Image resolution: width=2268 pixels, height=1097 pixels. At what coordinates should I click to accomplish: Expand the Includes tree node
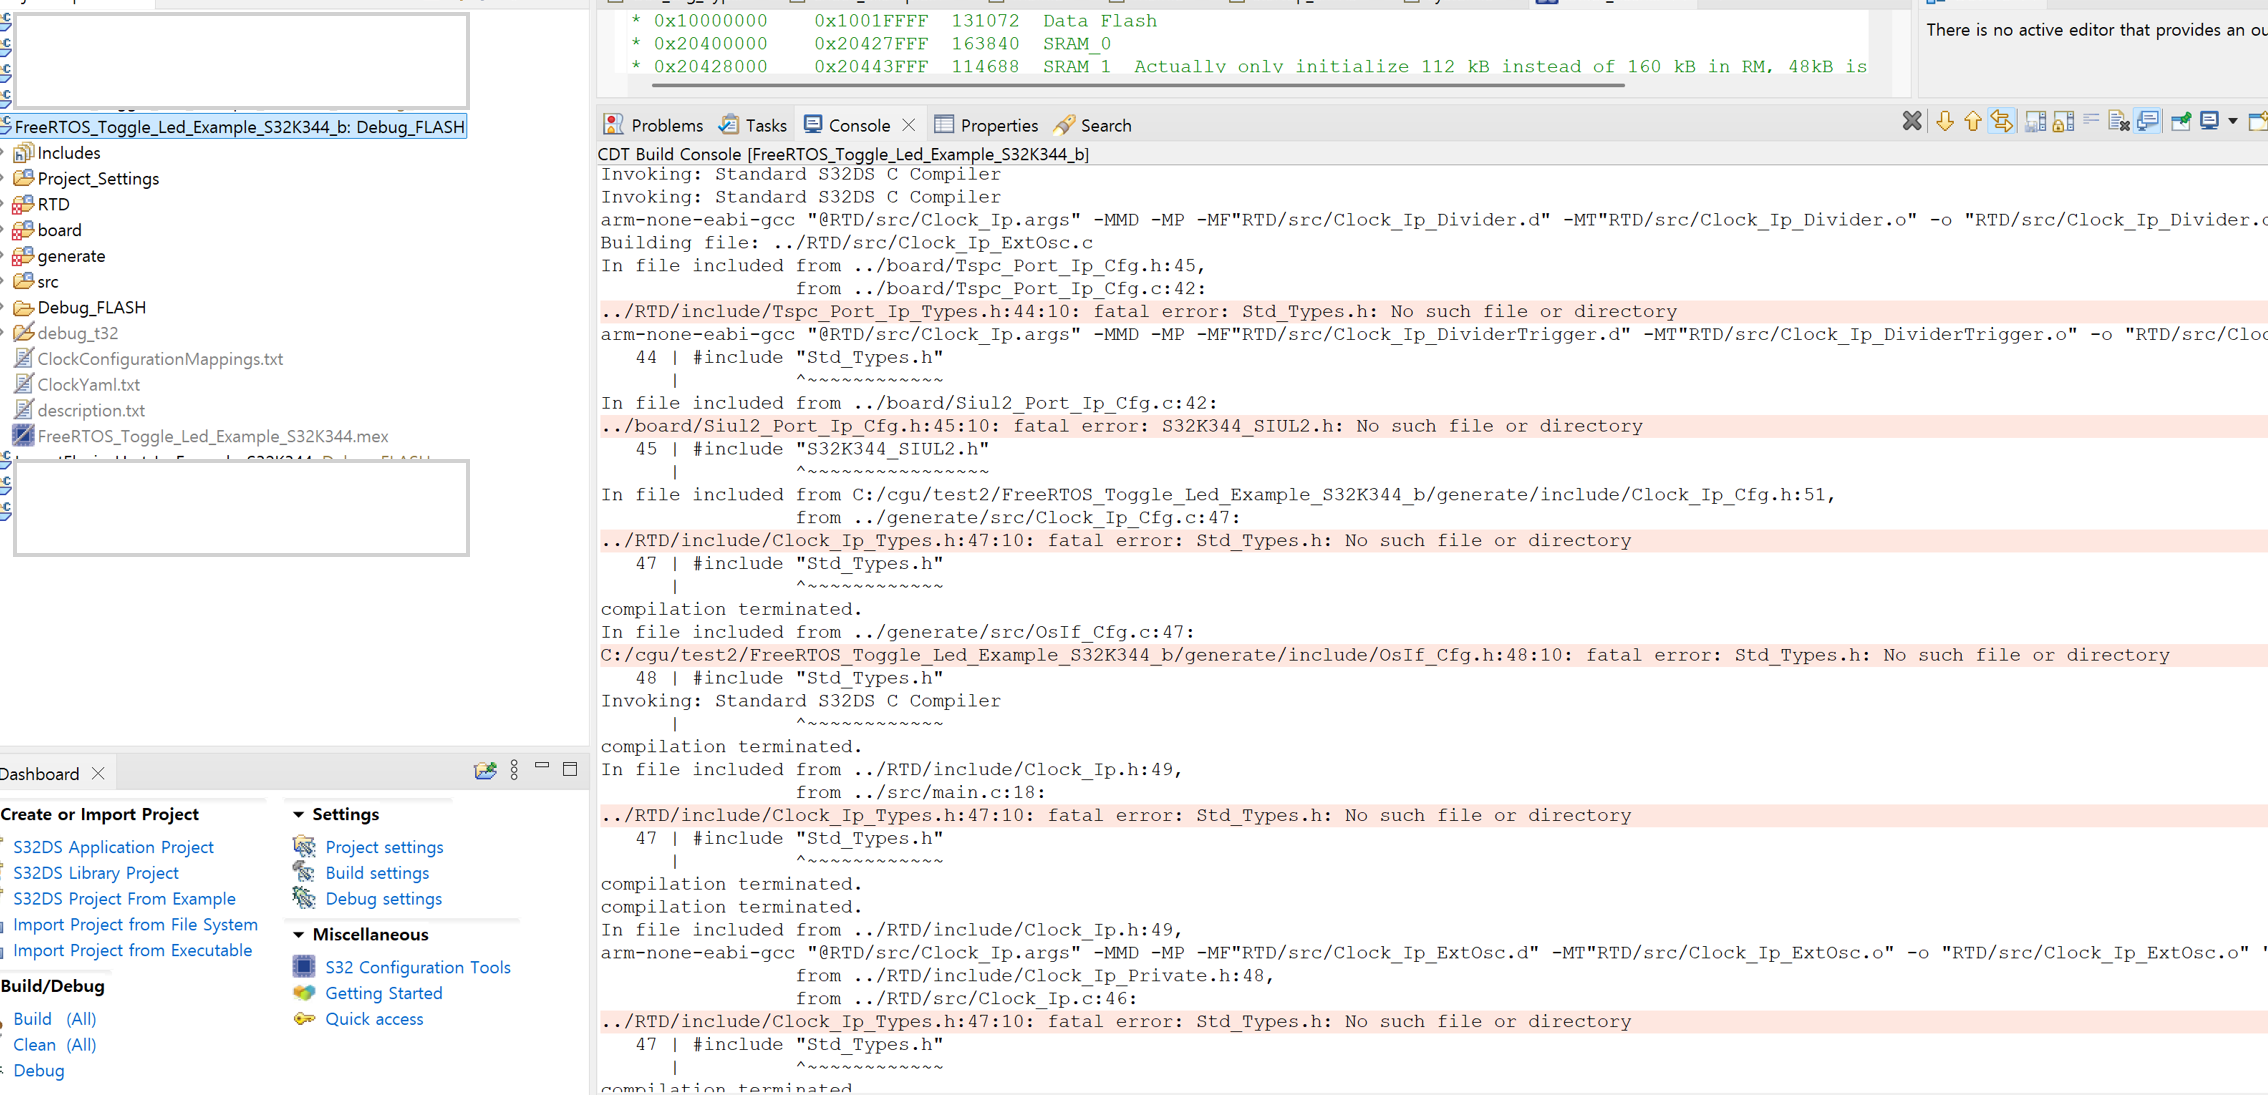click(x=4, y=153)
